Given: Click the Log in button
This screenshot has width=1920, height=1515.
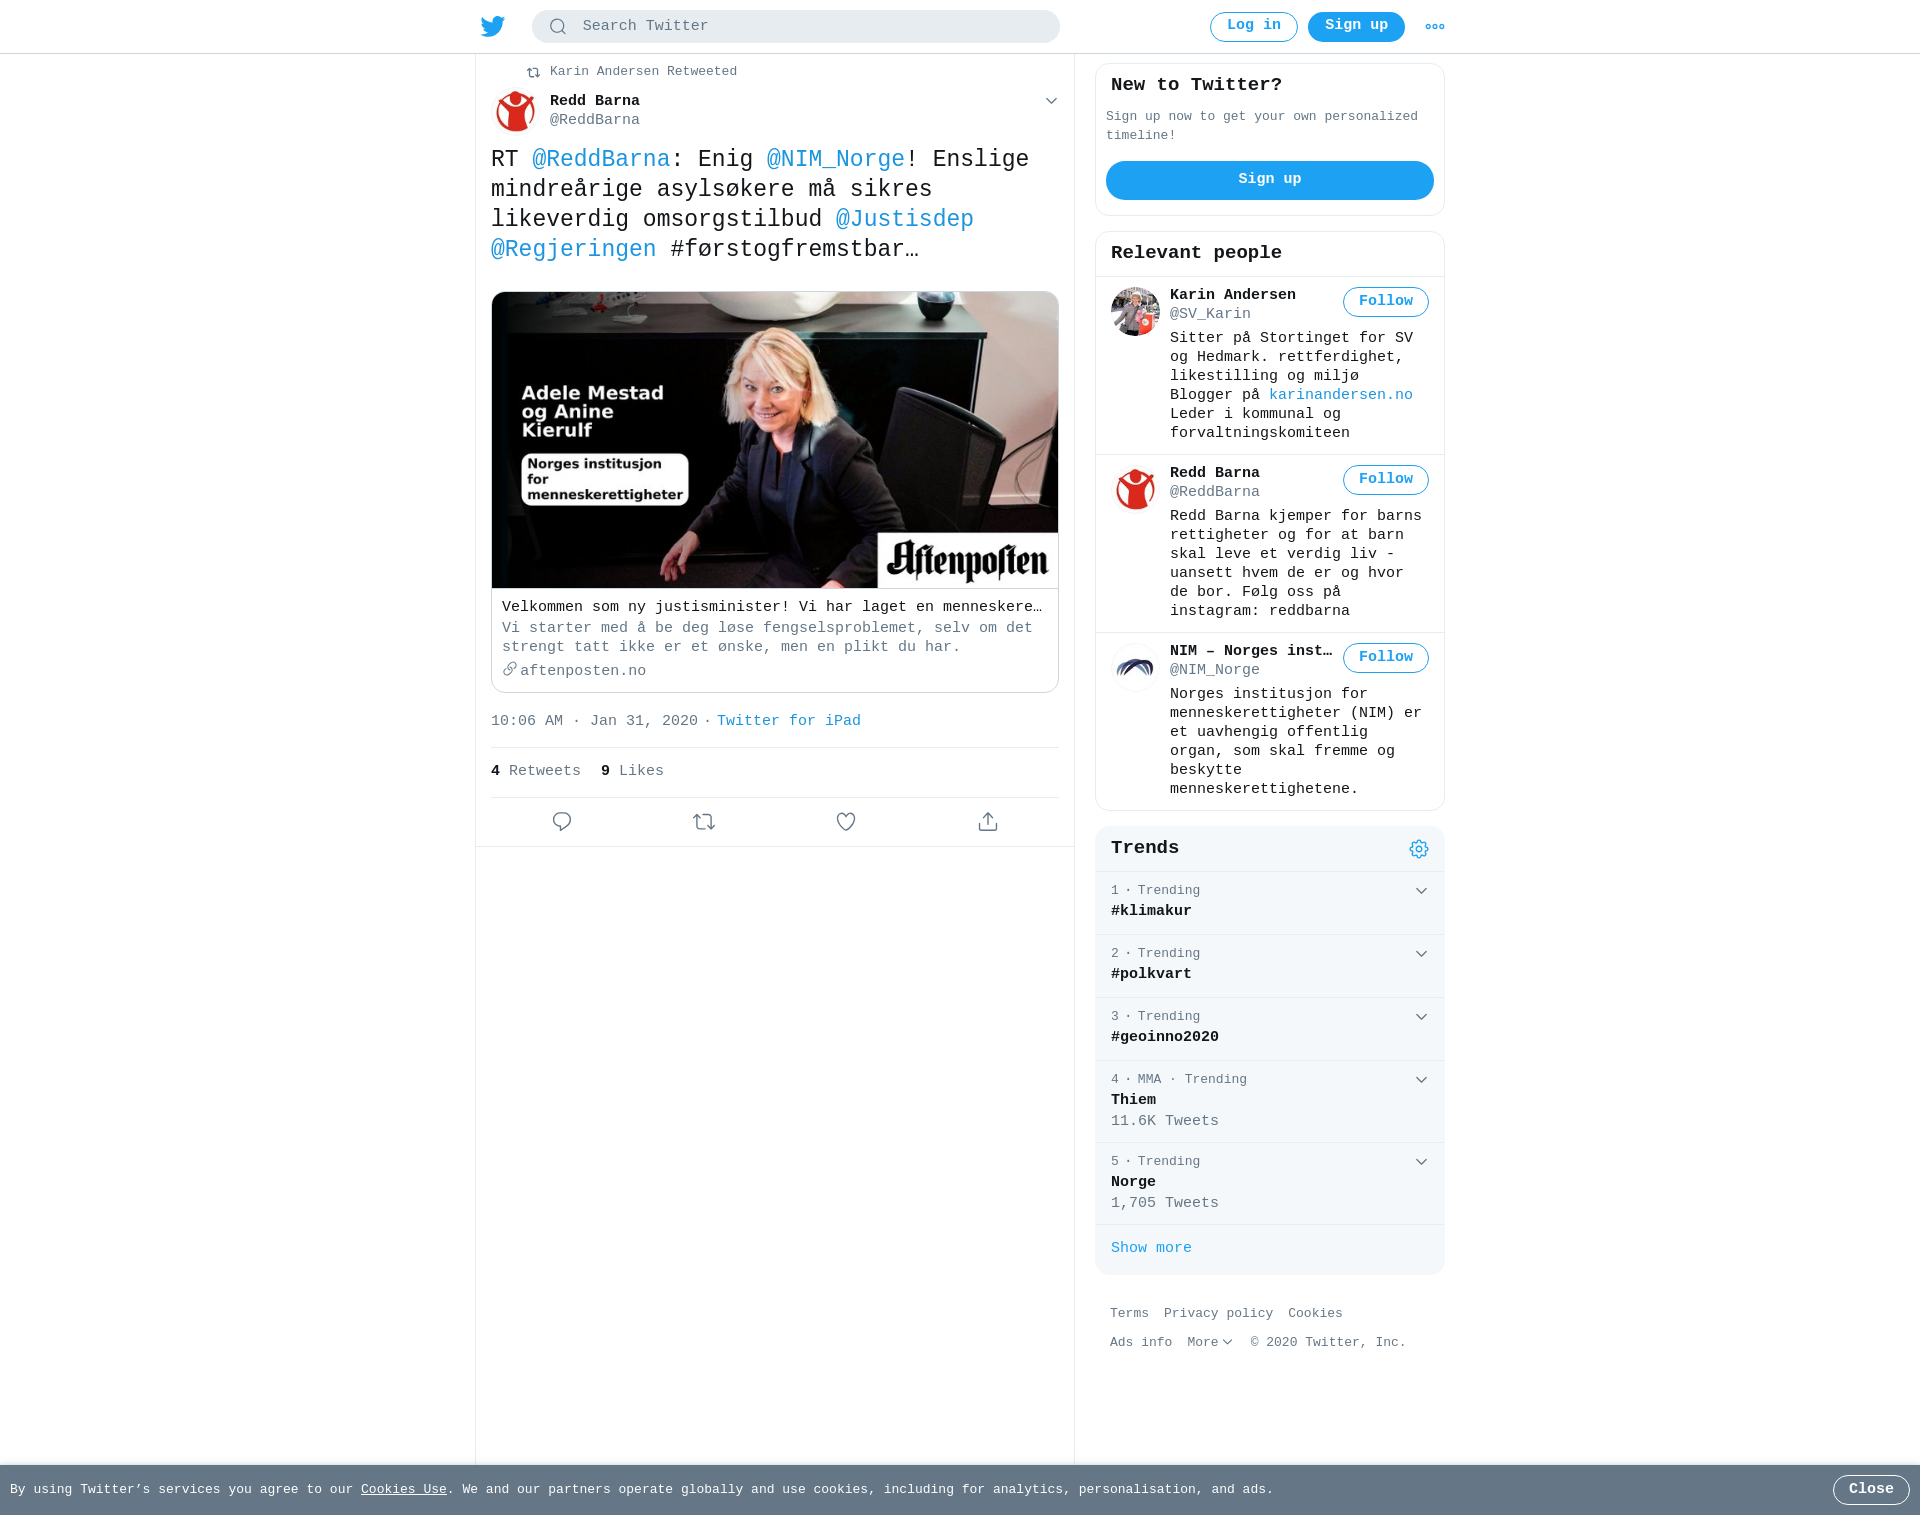Looking at the screenshot, I should coord(1254,27).
